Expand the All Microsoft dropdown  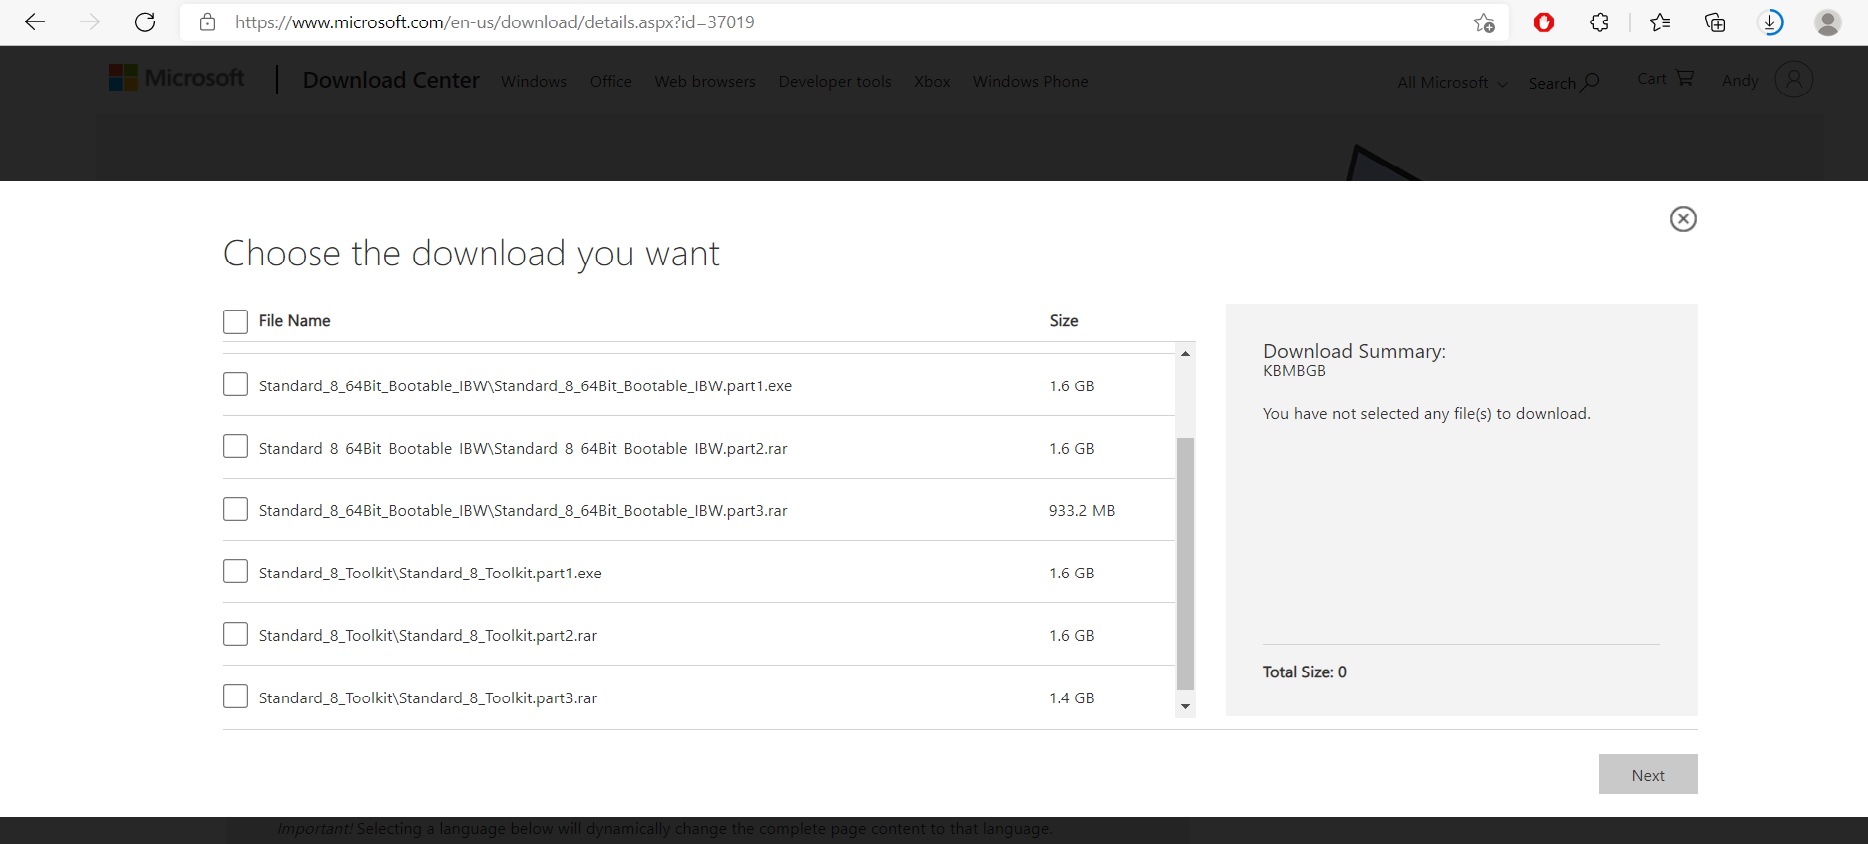pyautogui.click(x=1452, y=83)
